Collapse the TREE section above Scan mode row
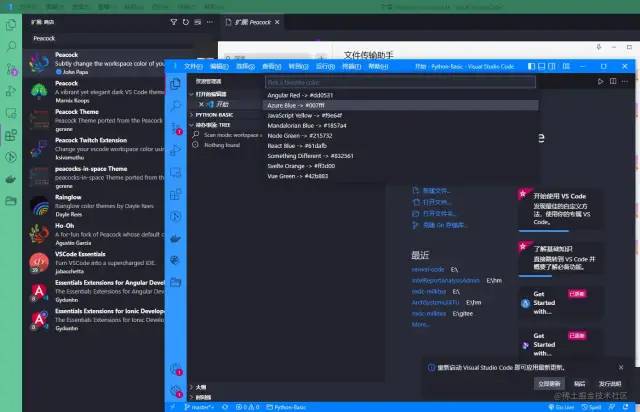The width and height of the screenshot is (640, 412). (212, 125)
